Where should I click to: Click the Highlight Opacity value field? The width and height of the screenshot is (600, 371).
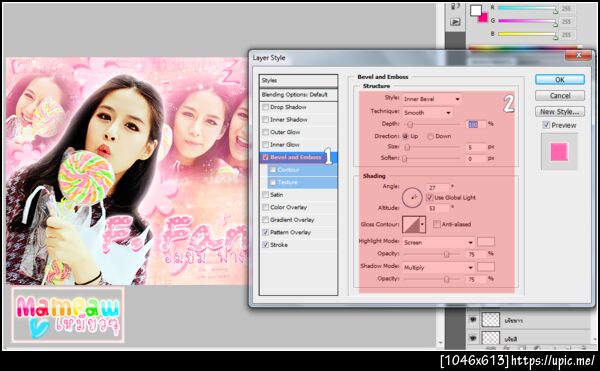(476, 254)
